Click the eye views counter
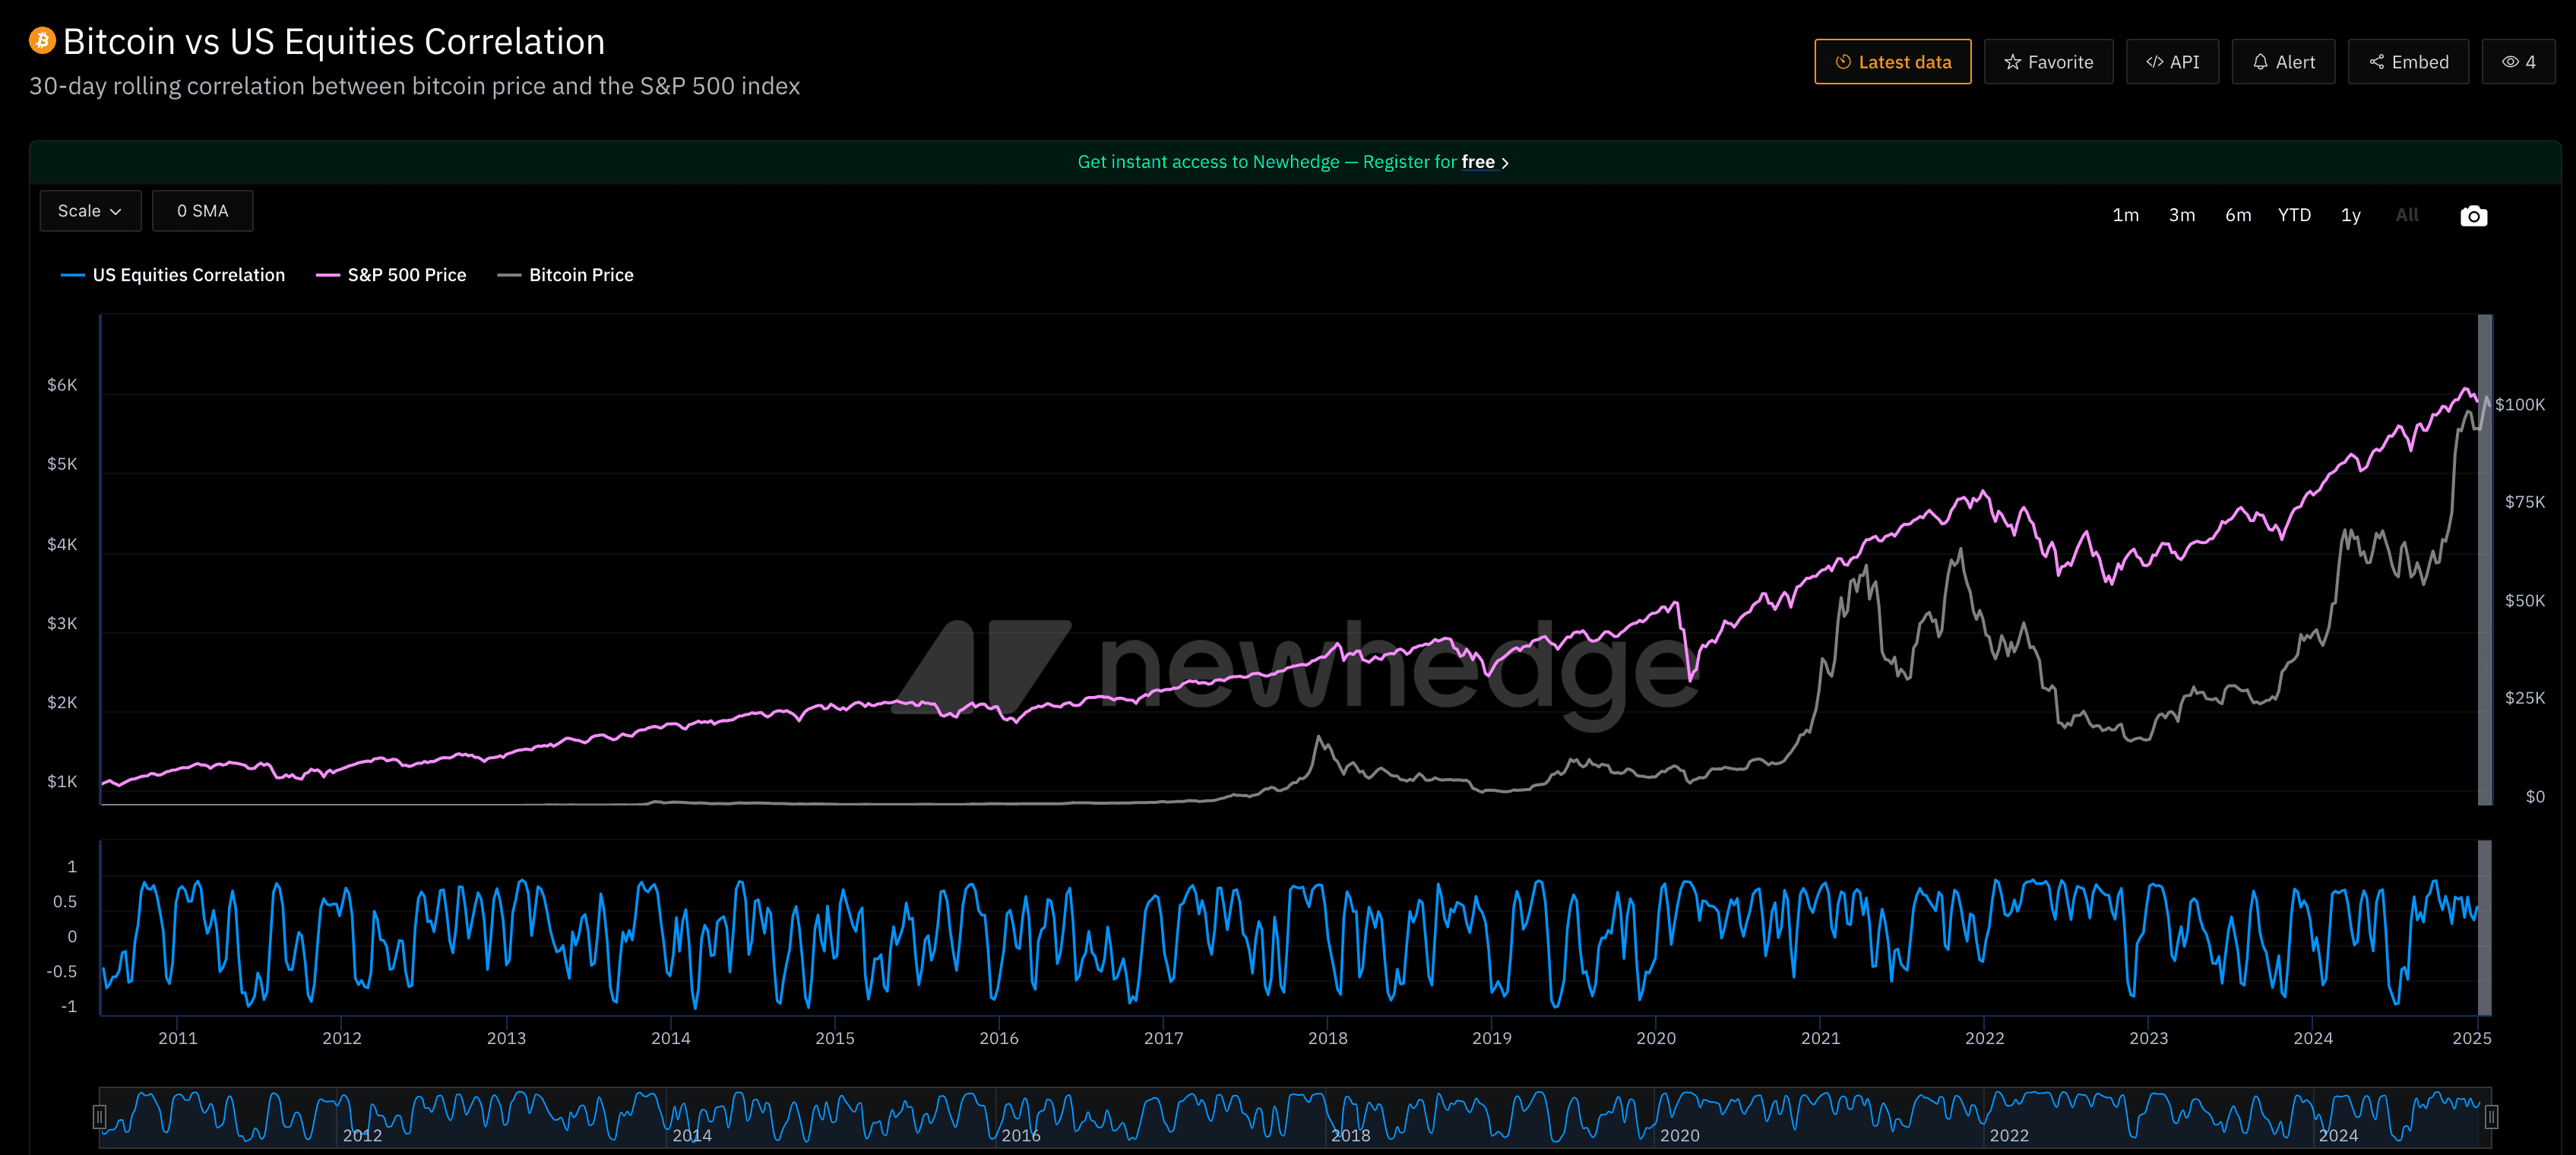2576x1155 pixels. click(2518, 62)
